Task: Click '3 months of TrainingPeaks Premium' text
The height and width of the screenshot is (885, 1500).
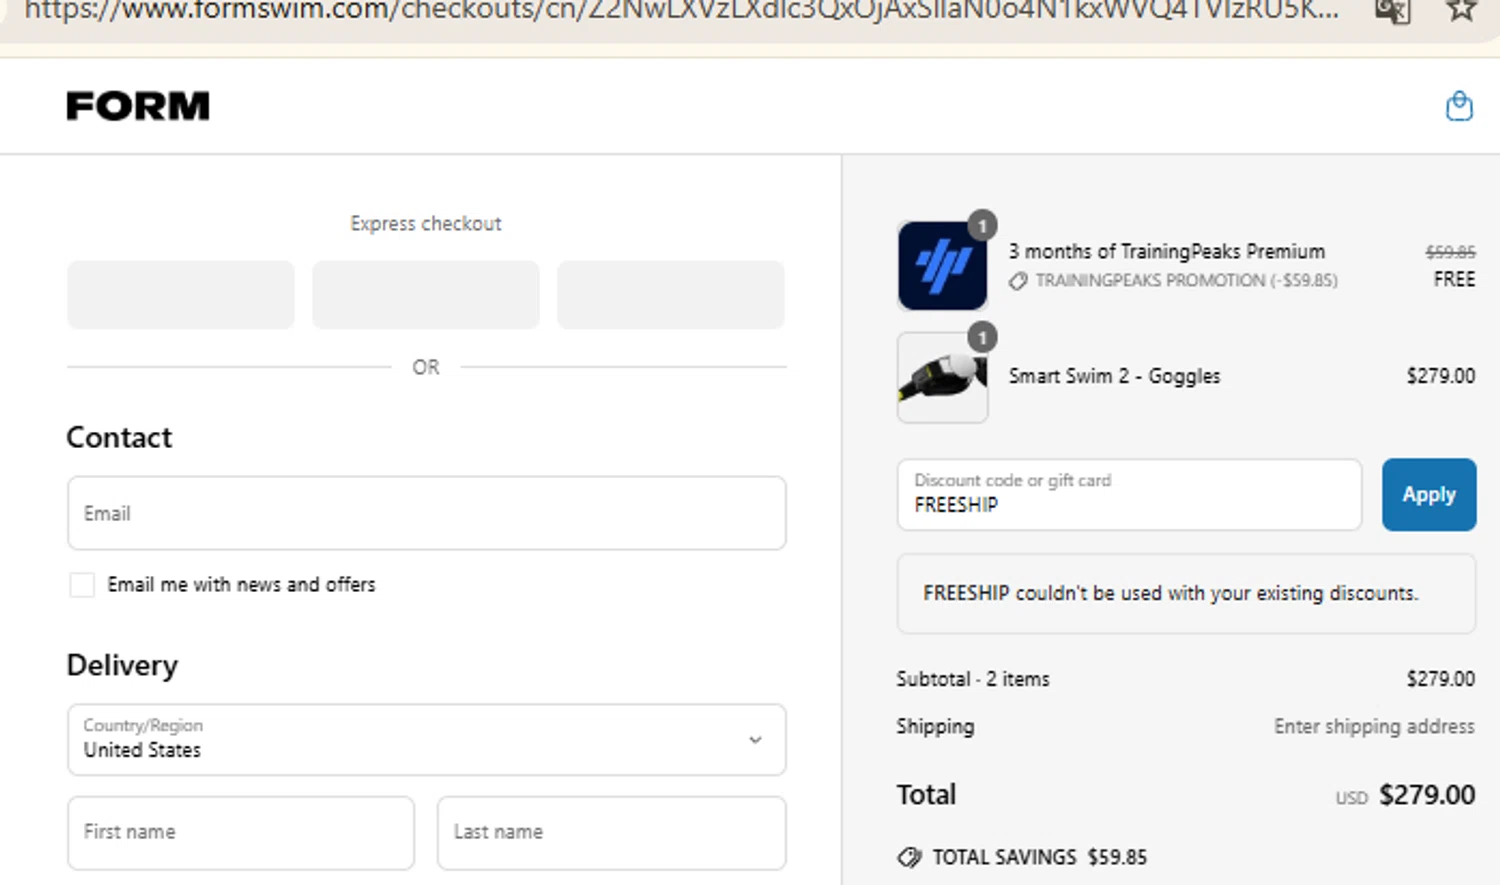Action: 1166,252
